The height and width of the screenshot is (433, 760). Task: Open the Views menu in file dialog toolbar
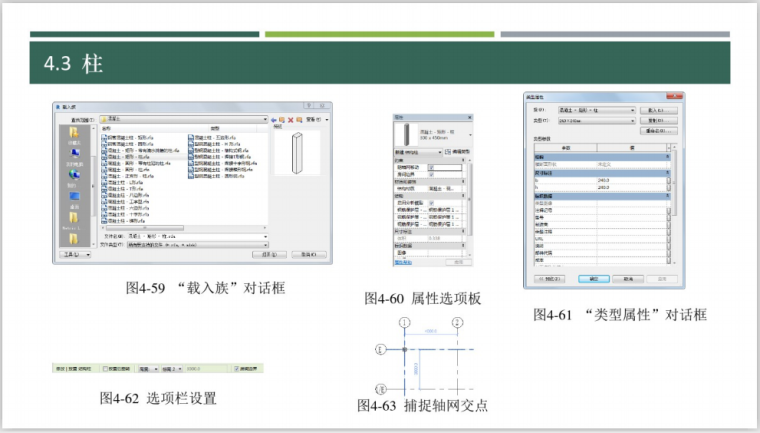[310, 118]
